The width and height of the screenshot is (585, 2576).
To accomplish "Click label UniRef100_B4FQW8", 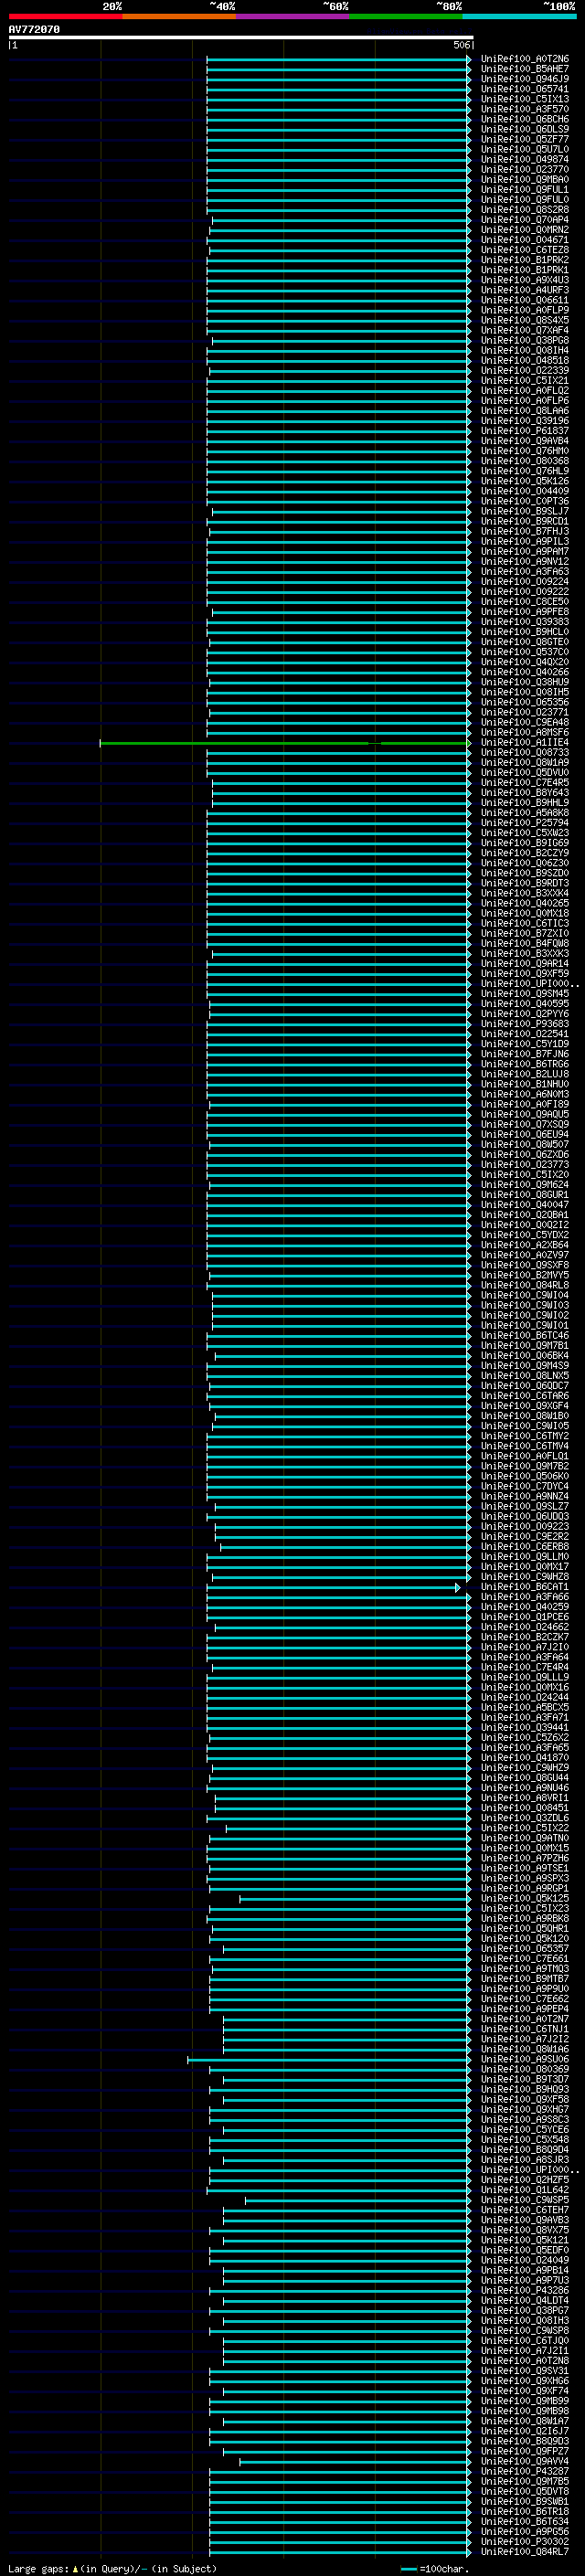I will 525,944.
